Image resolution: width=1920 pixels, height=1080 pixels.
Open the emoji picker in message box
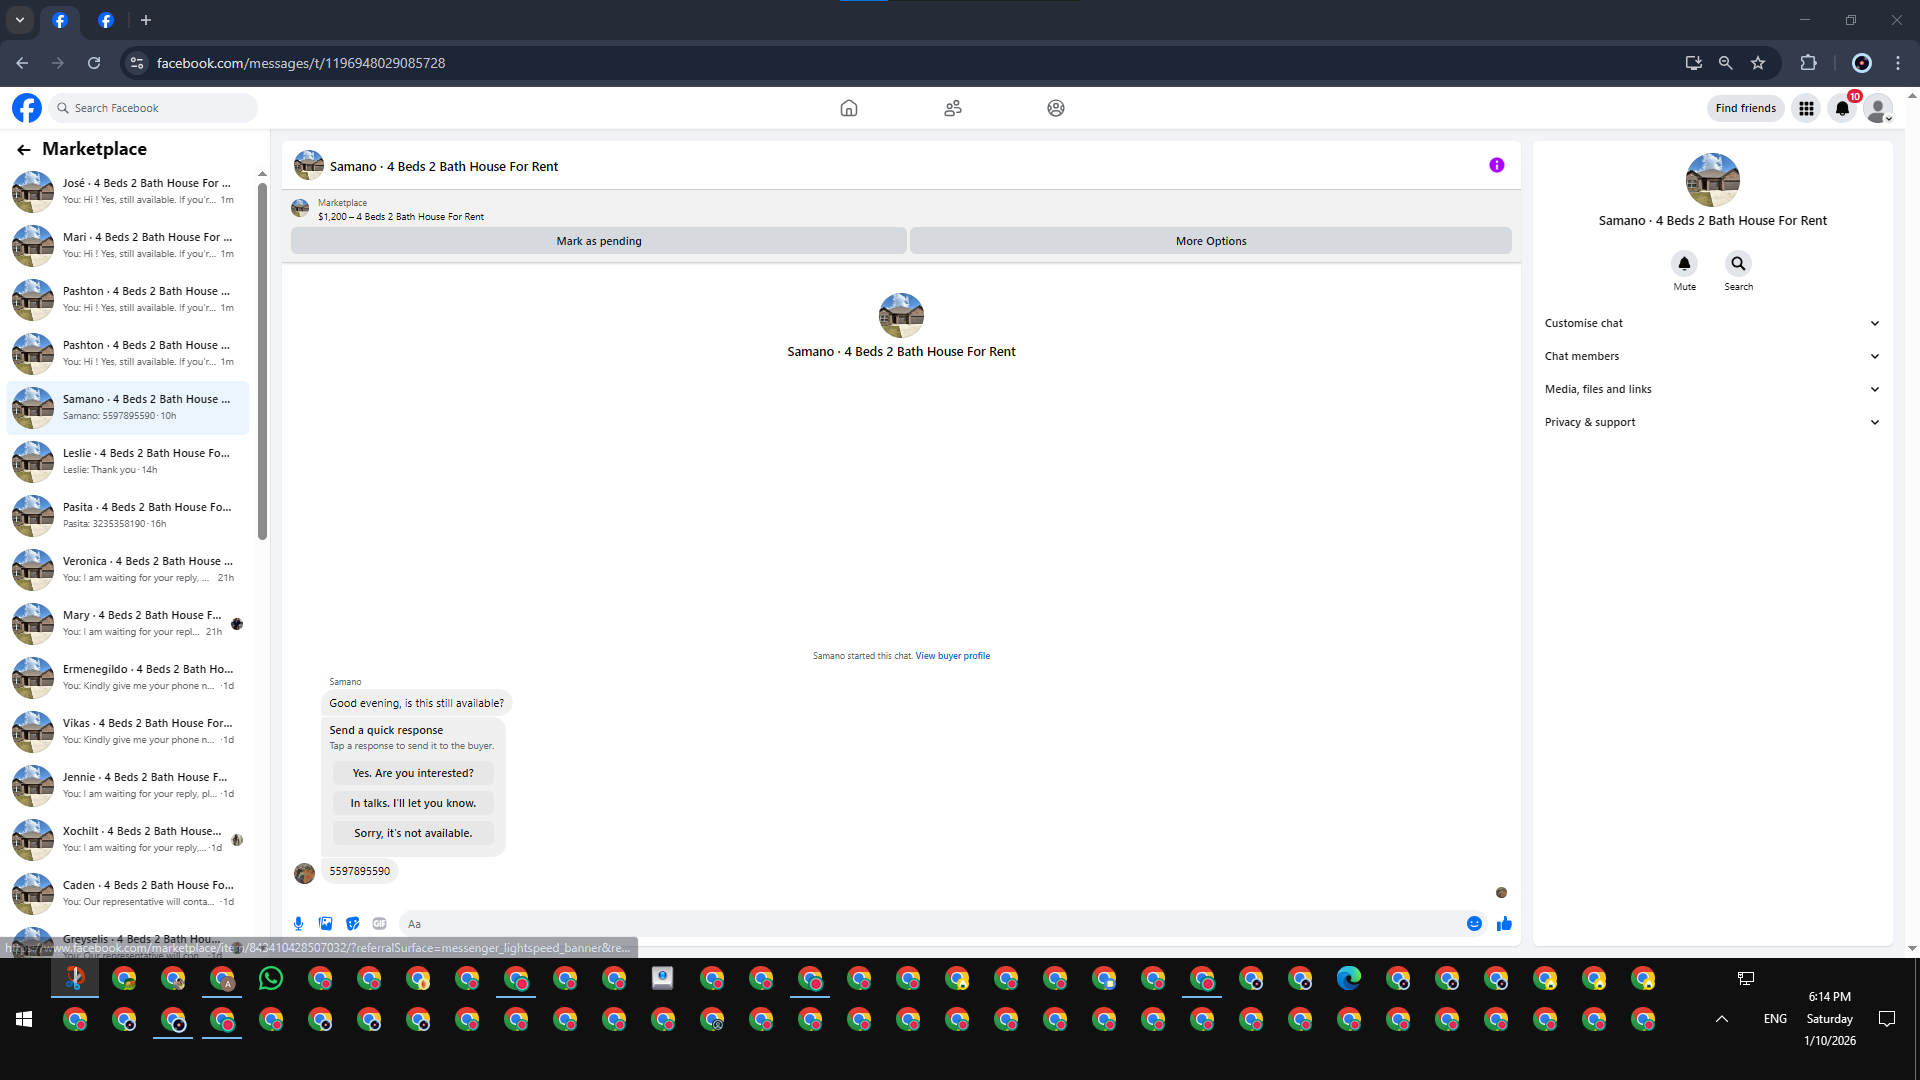(x=1474, y=924)
